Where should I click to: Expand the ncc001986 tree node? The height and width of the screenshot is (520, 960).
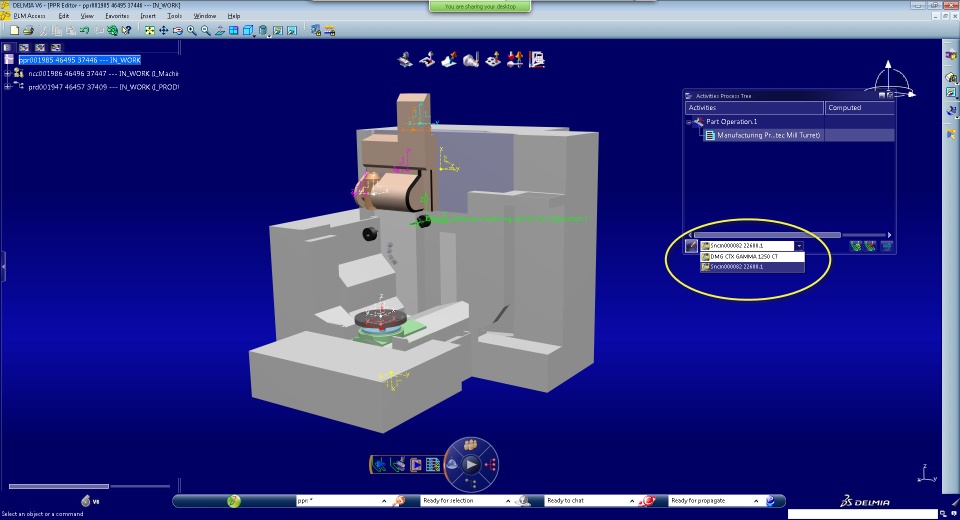[7, 73]
